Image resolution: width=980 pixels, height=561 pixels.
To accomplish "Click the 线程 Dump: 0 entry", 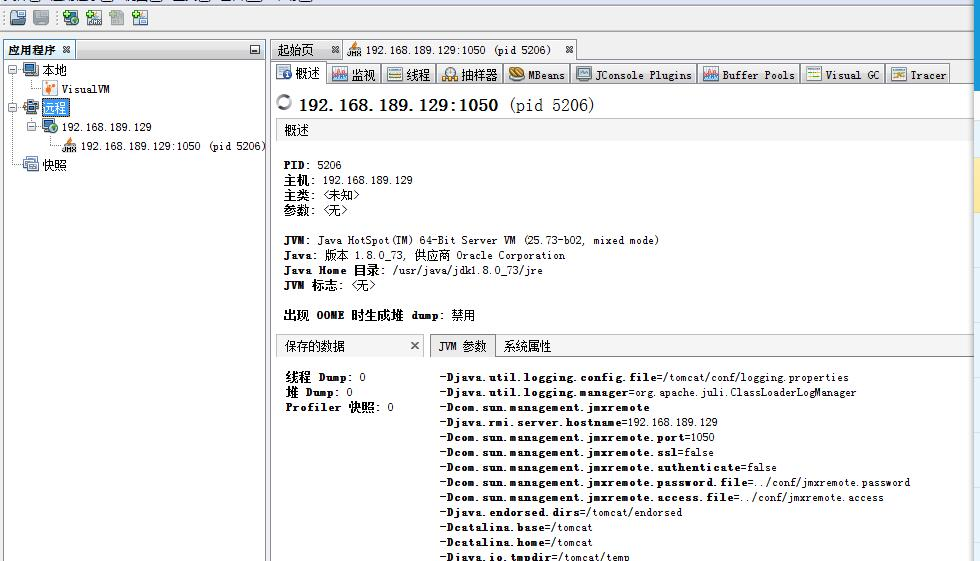I will (326, 377).
